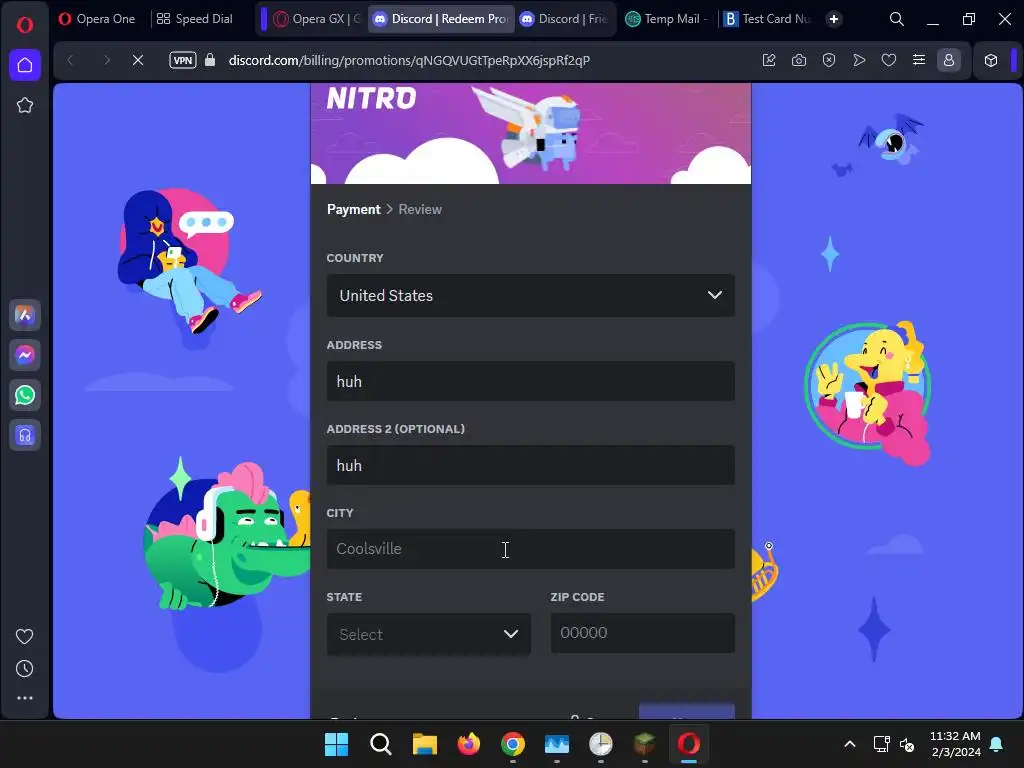Launch Firefox from the taskbar

(468, 744)
